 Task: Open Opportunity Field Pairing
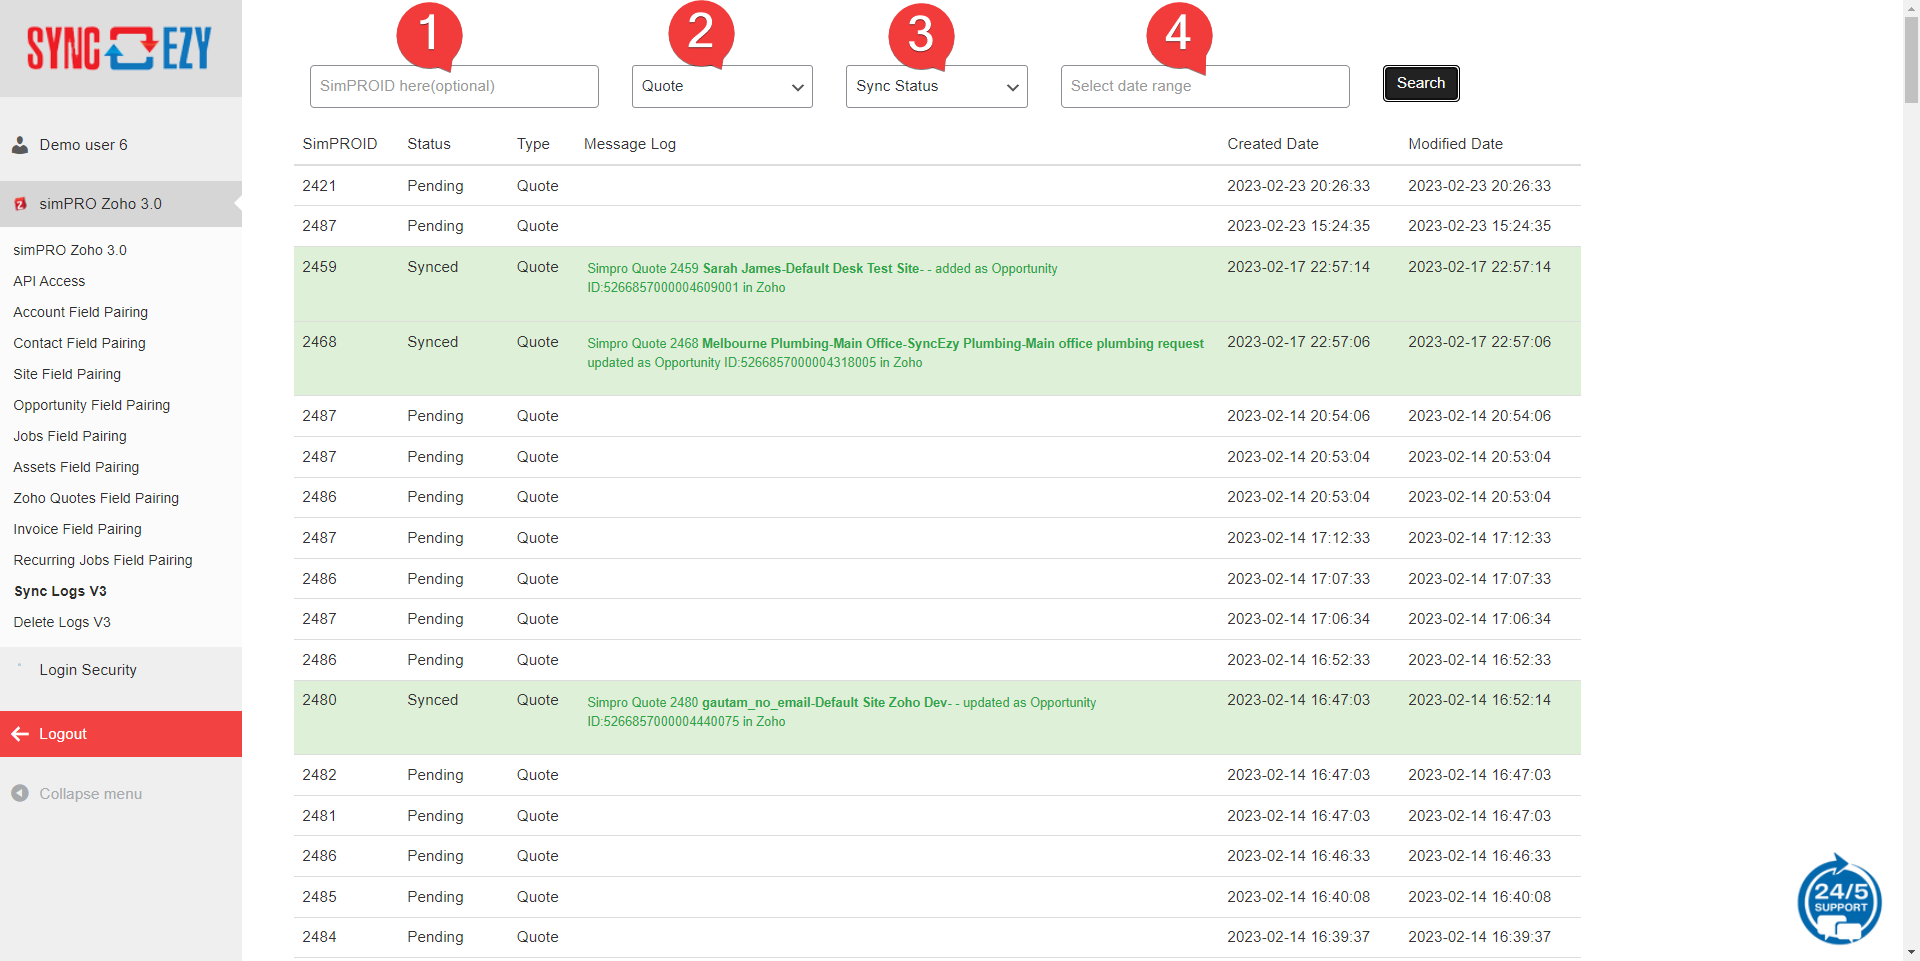91,405
